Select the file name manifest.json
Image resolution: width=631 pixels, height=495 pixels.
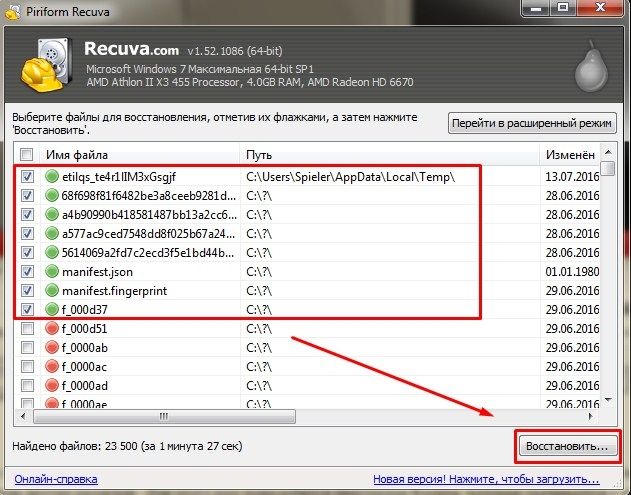(97, 272)
